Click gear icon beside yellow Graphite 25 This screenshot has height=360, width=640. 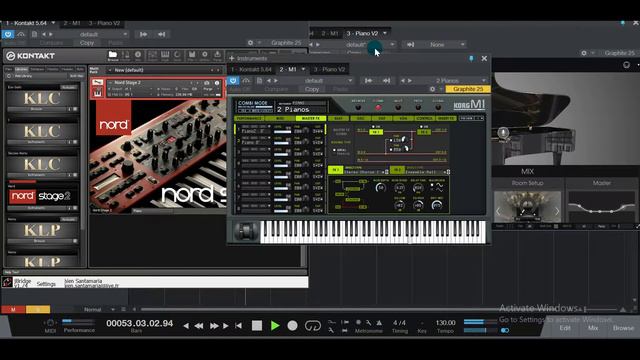(433, 89)
